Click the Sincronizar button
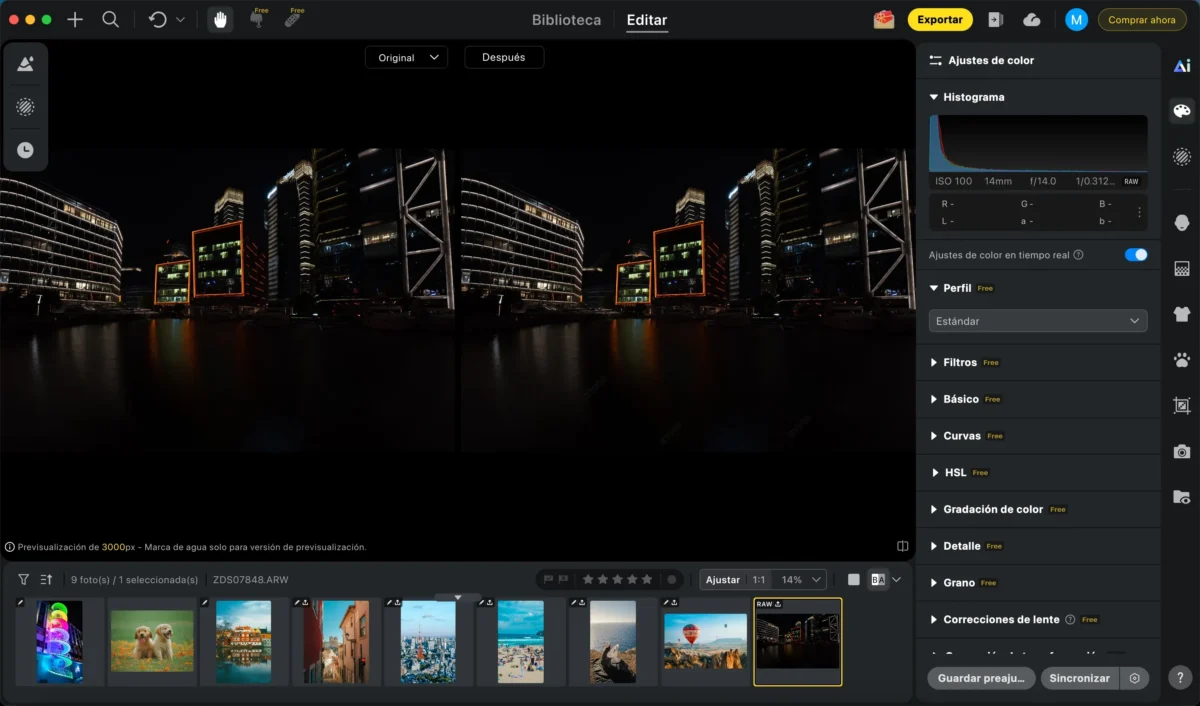The width and height of the screenshot is (1200, 706). click(x=1079, y=678)
